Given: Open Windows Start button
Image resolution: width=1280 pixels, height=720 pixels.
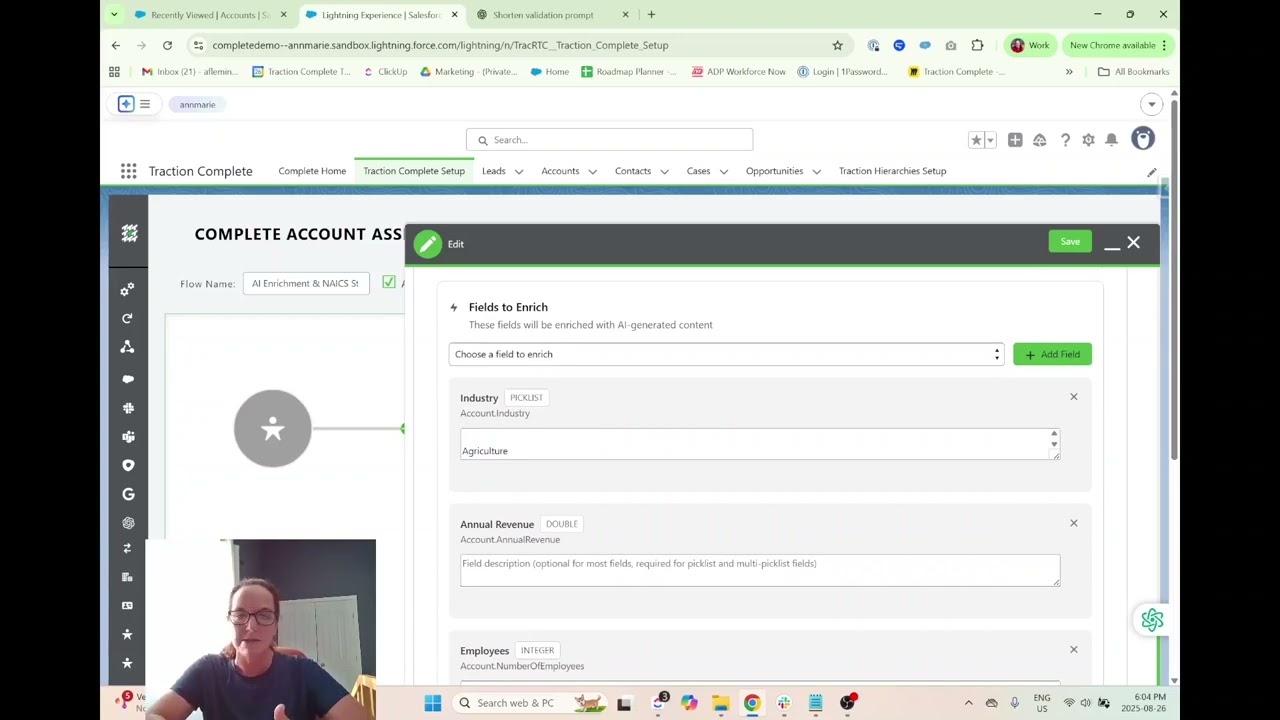Looking at the screenshot, I should [432, 703].
